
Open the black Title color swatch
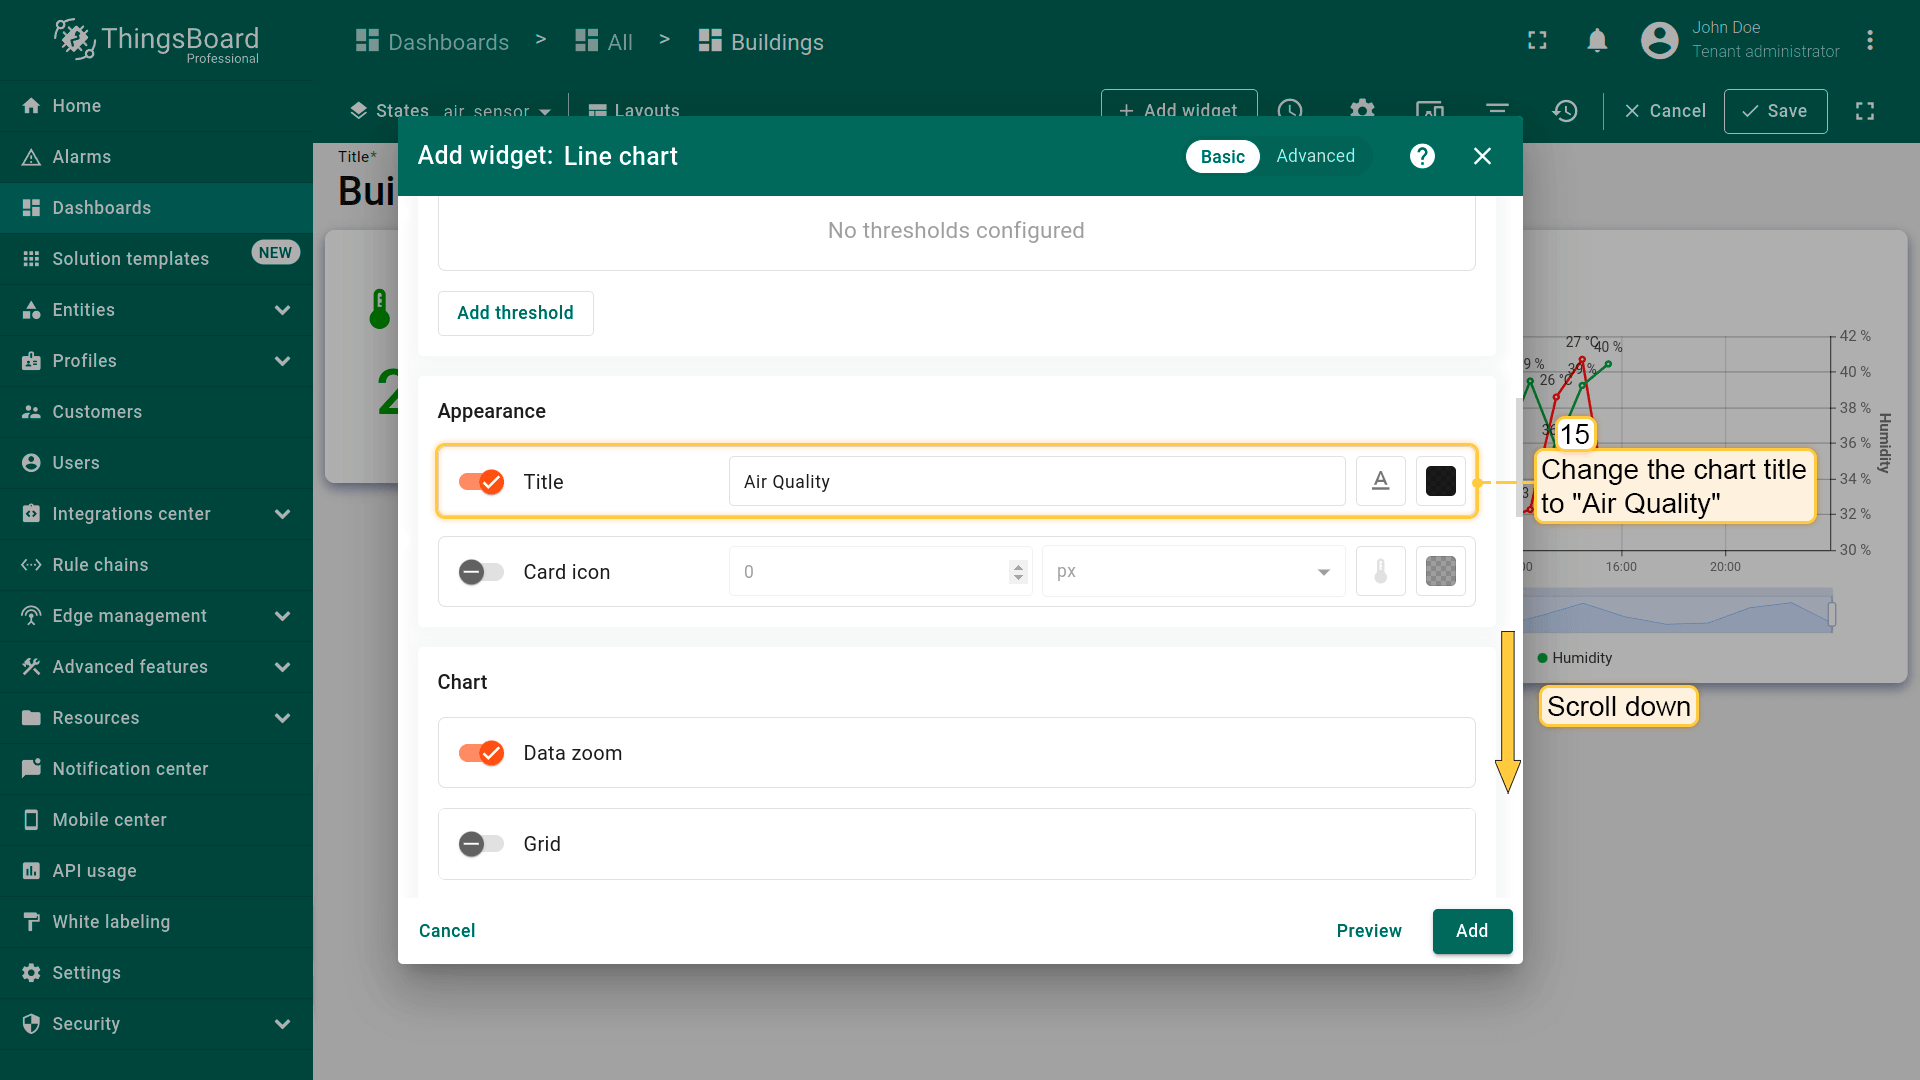coord(1440,481)
